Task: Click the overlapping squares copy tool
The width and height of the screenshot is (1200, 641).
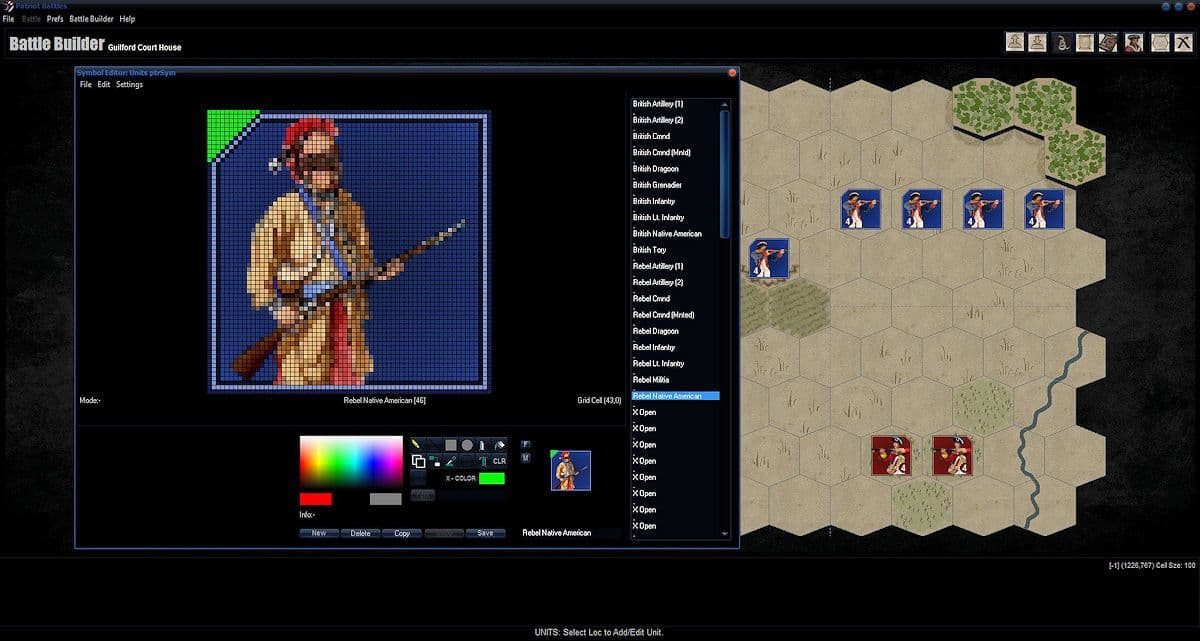Action: click(418, 461)
